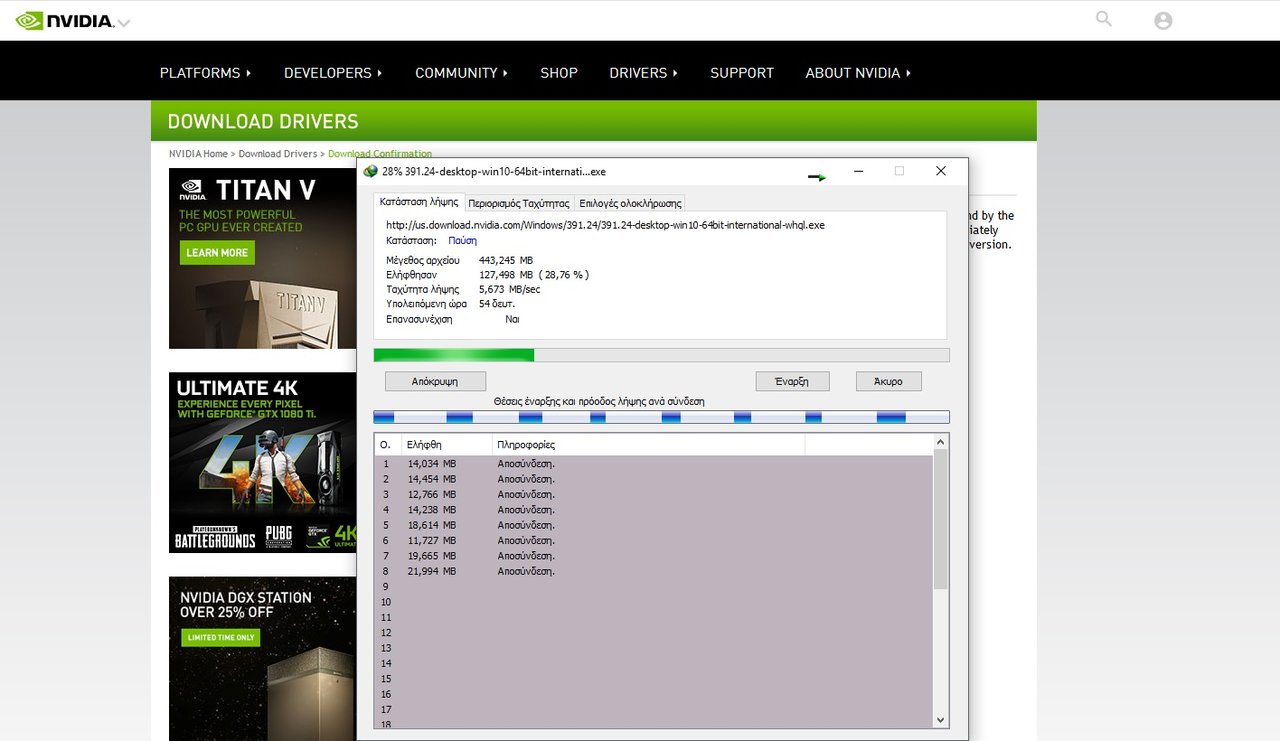Close the download progress dialog
The height and width of the screenshot is (741, 1280).
pyautogui.click(x=940, y=171)
